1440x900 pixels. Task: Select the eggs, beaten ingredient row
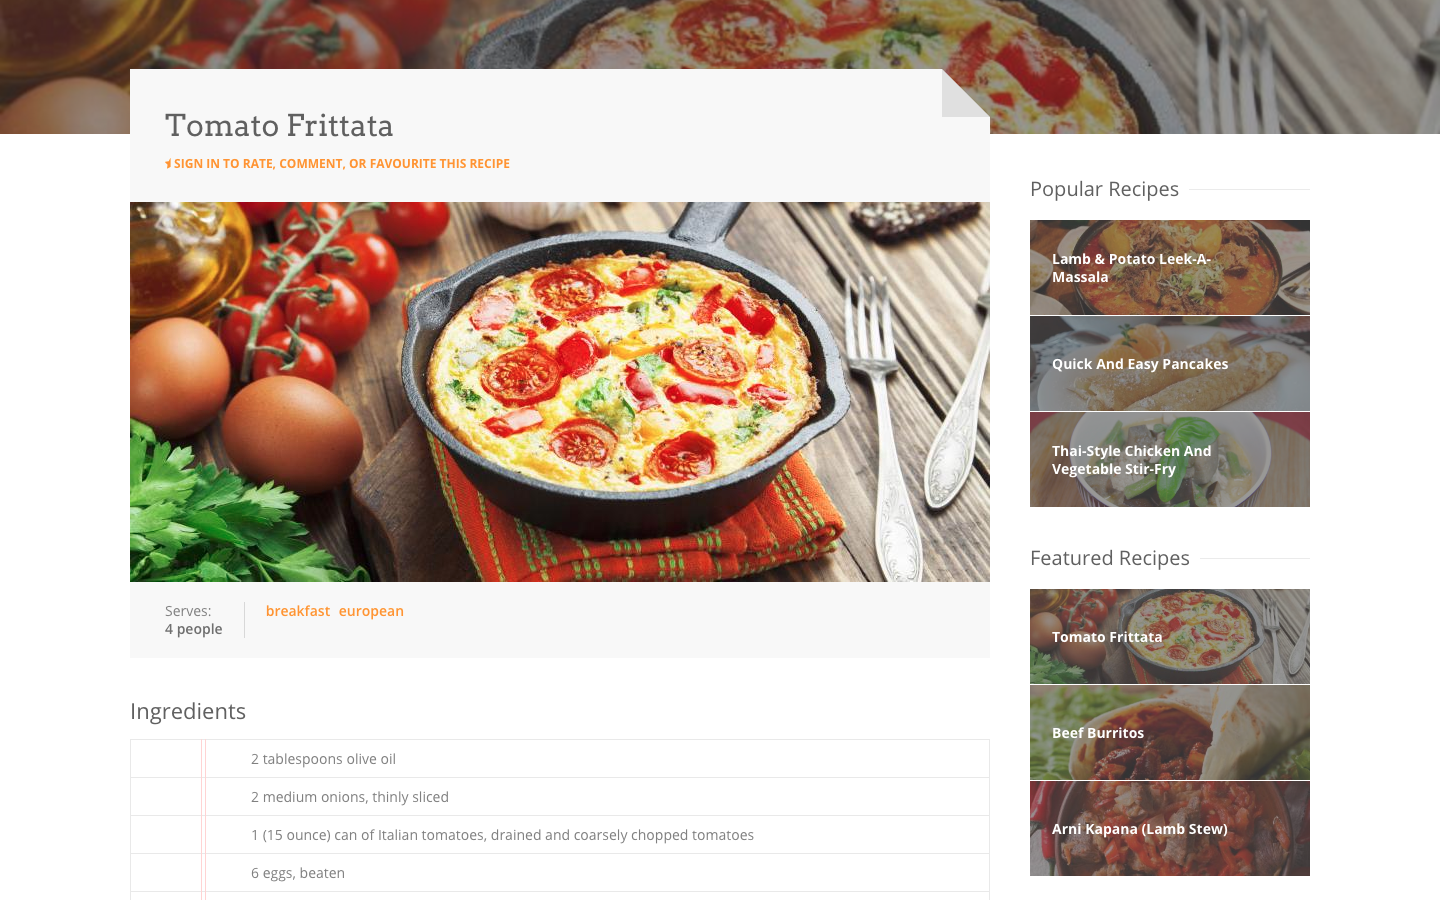[x=560, y=873]
